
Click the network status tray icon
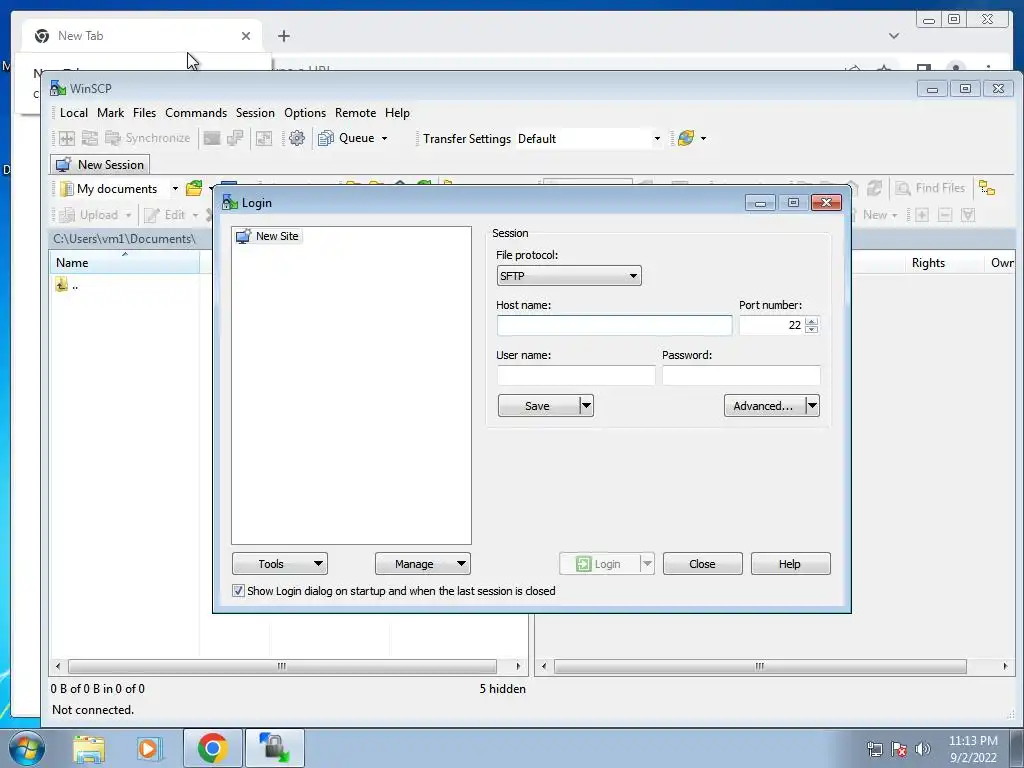pos(874,749)
